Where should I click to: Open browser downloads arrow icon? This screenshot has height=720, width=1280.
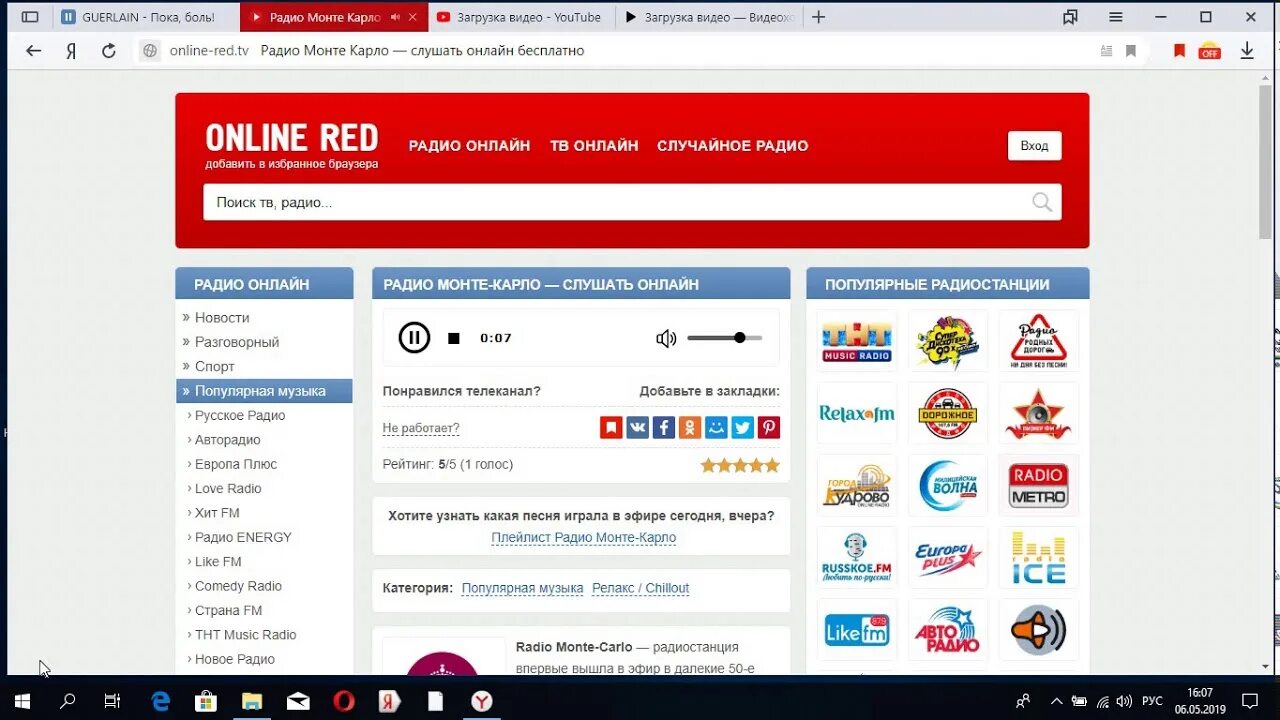click(x=1247, y=51)
